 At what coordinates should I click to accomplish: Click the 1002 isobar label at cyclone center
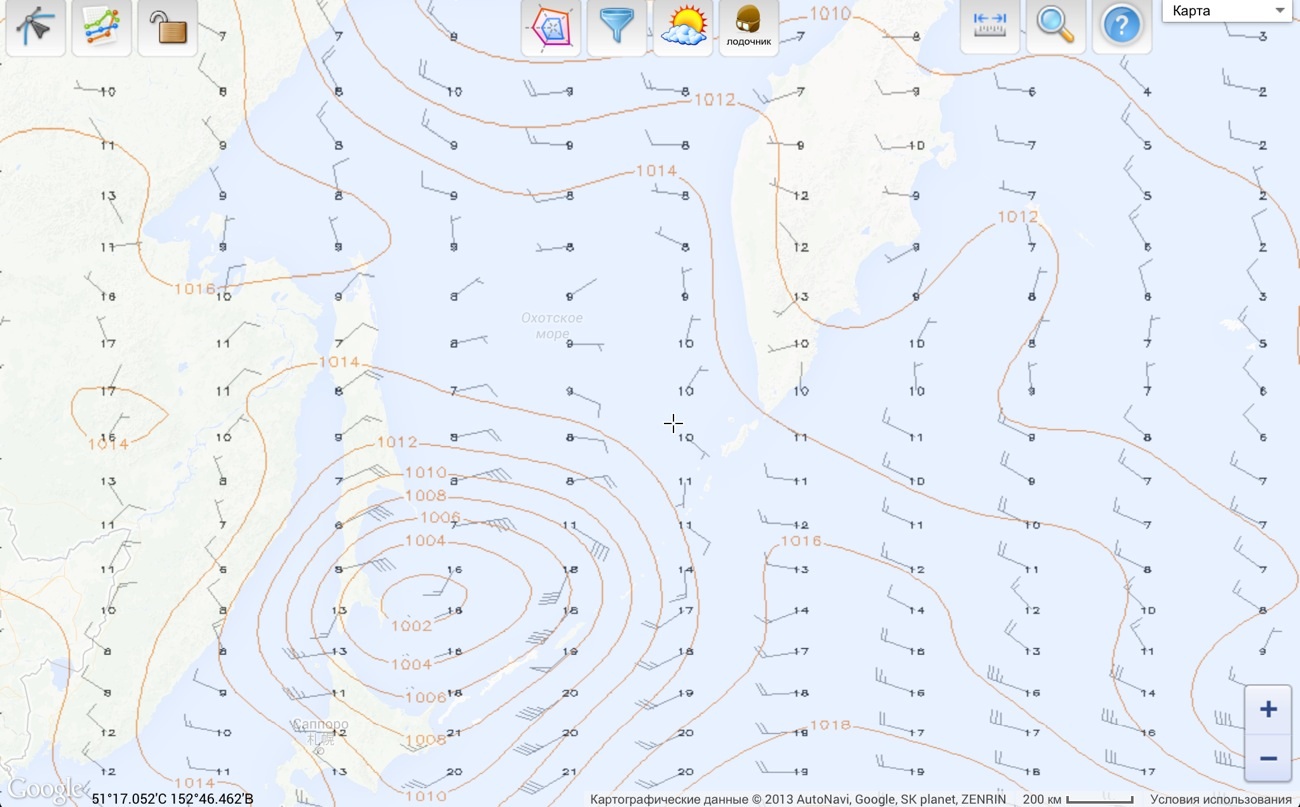(411, 626)
